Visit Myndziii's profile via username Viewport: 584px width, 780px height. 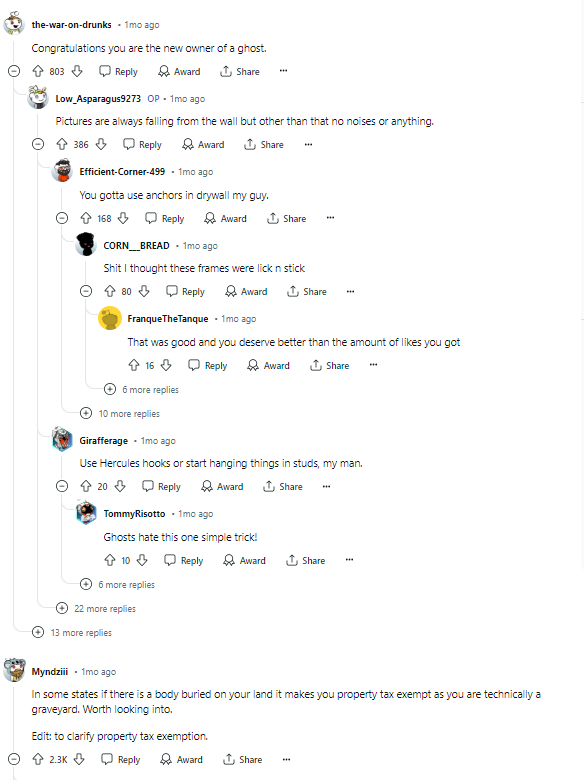(50, 672)
